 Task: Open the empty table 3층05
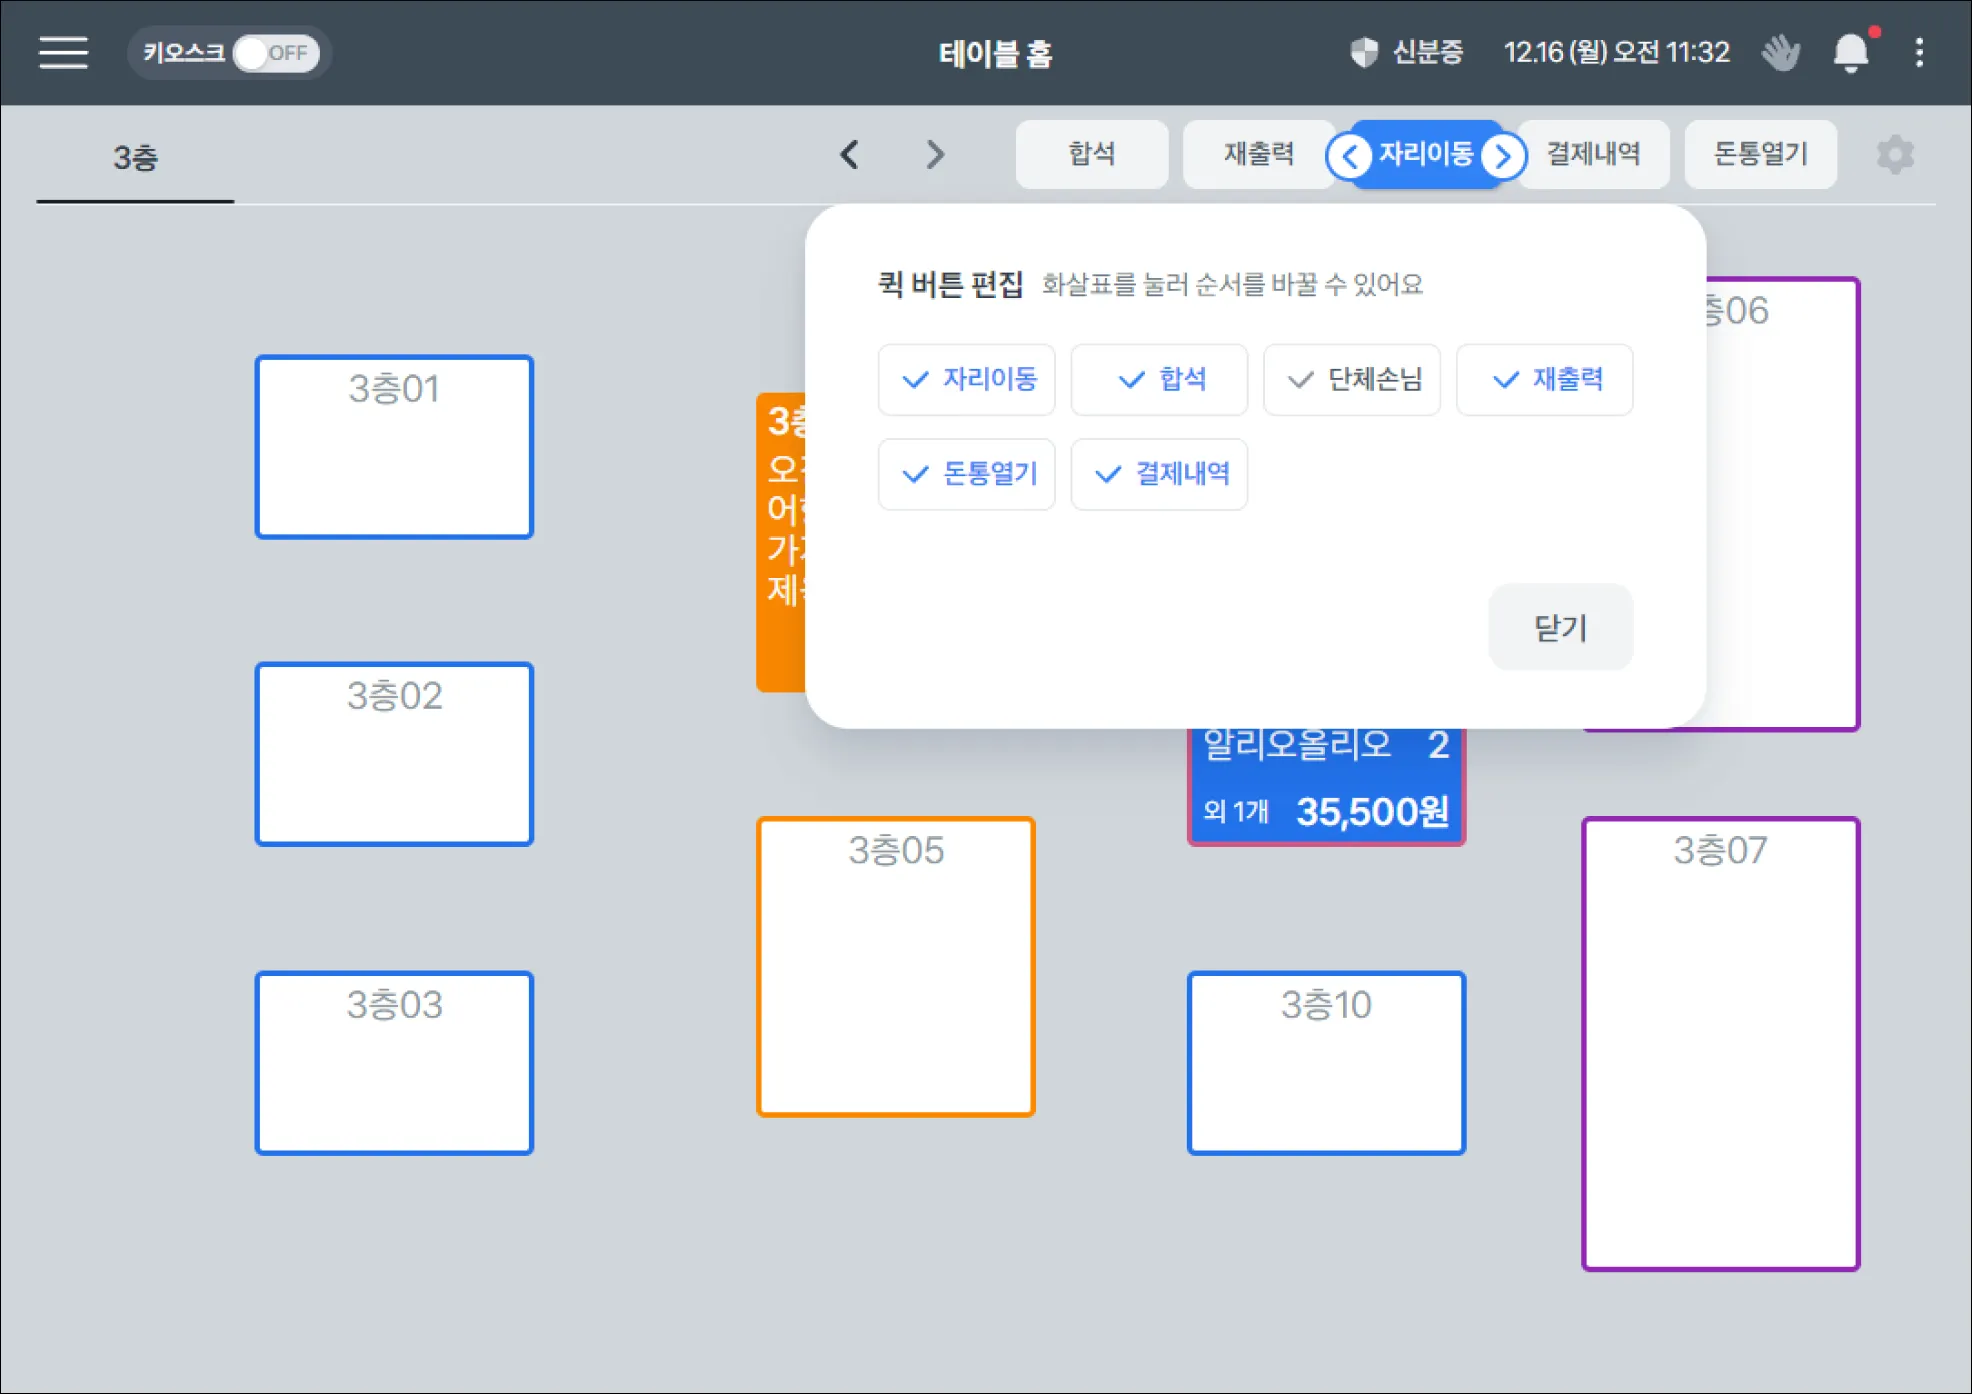895,966
